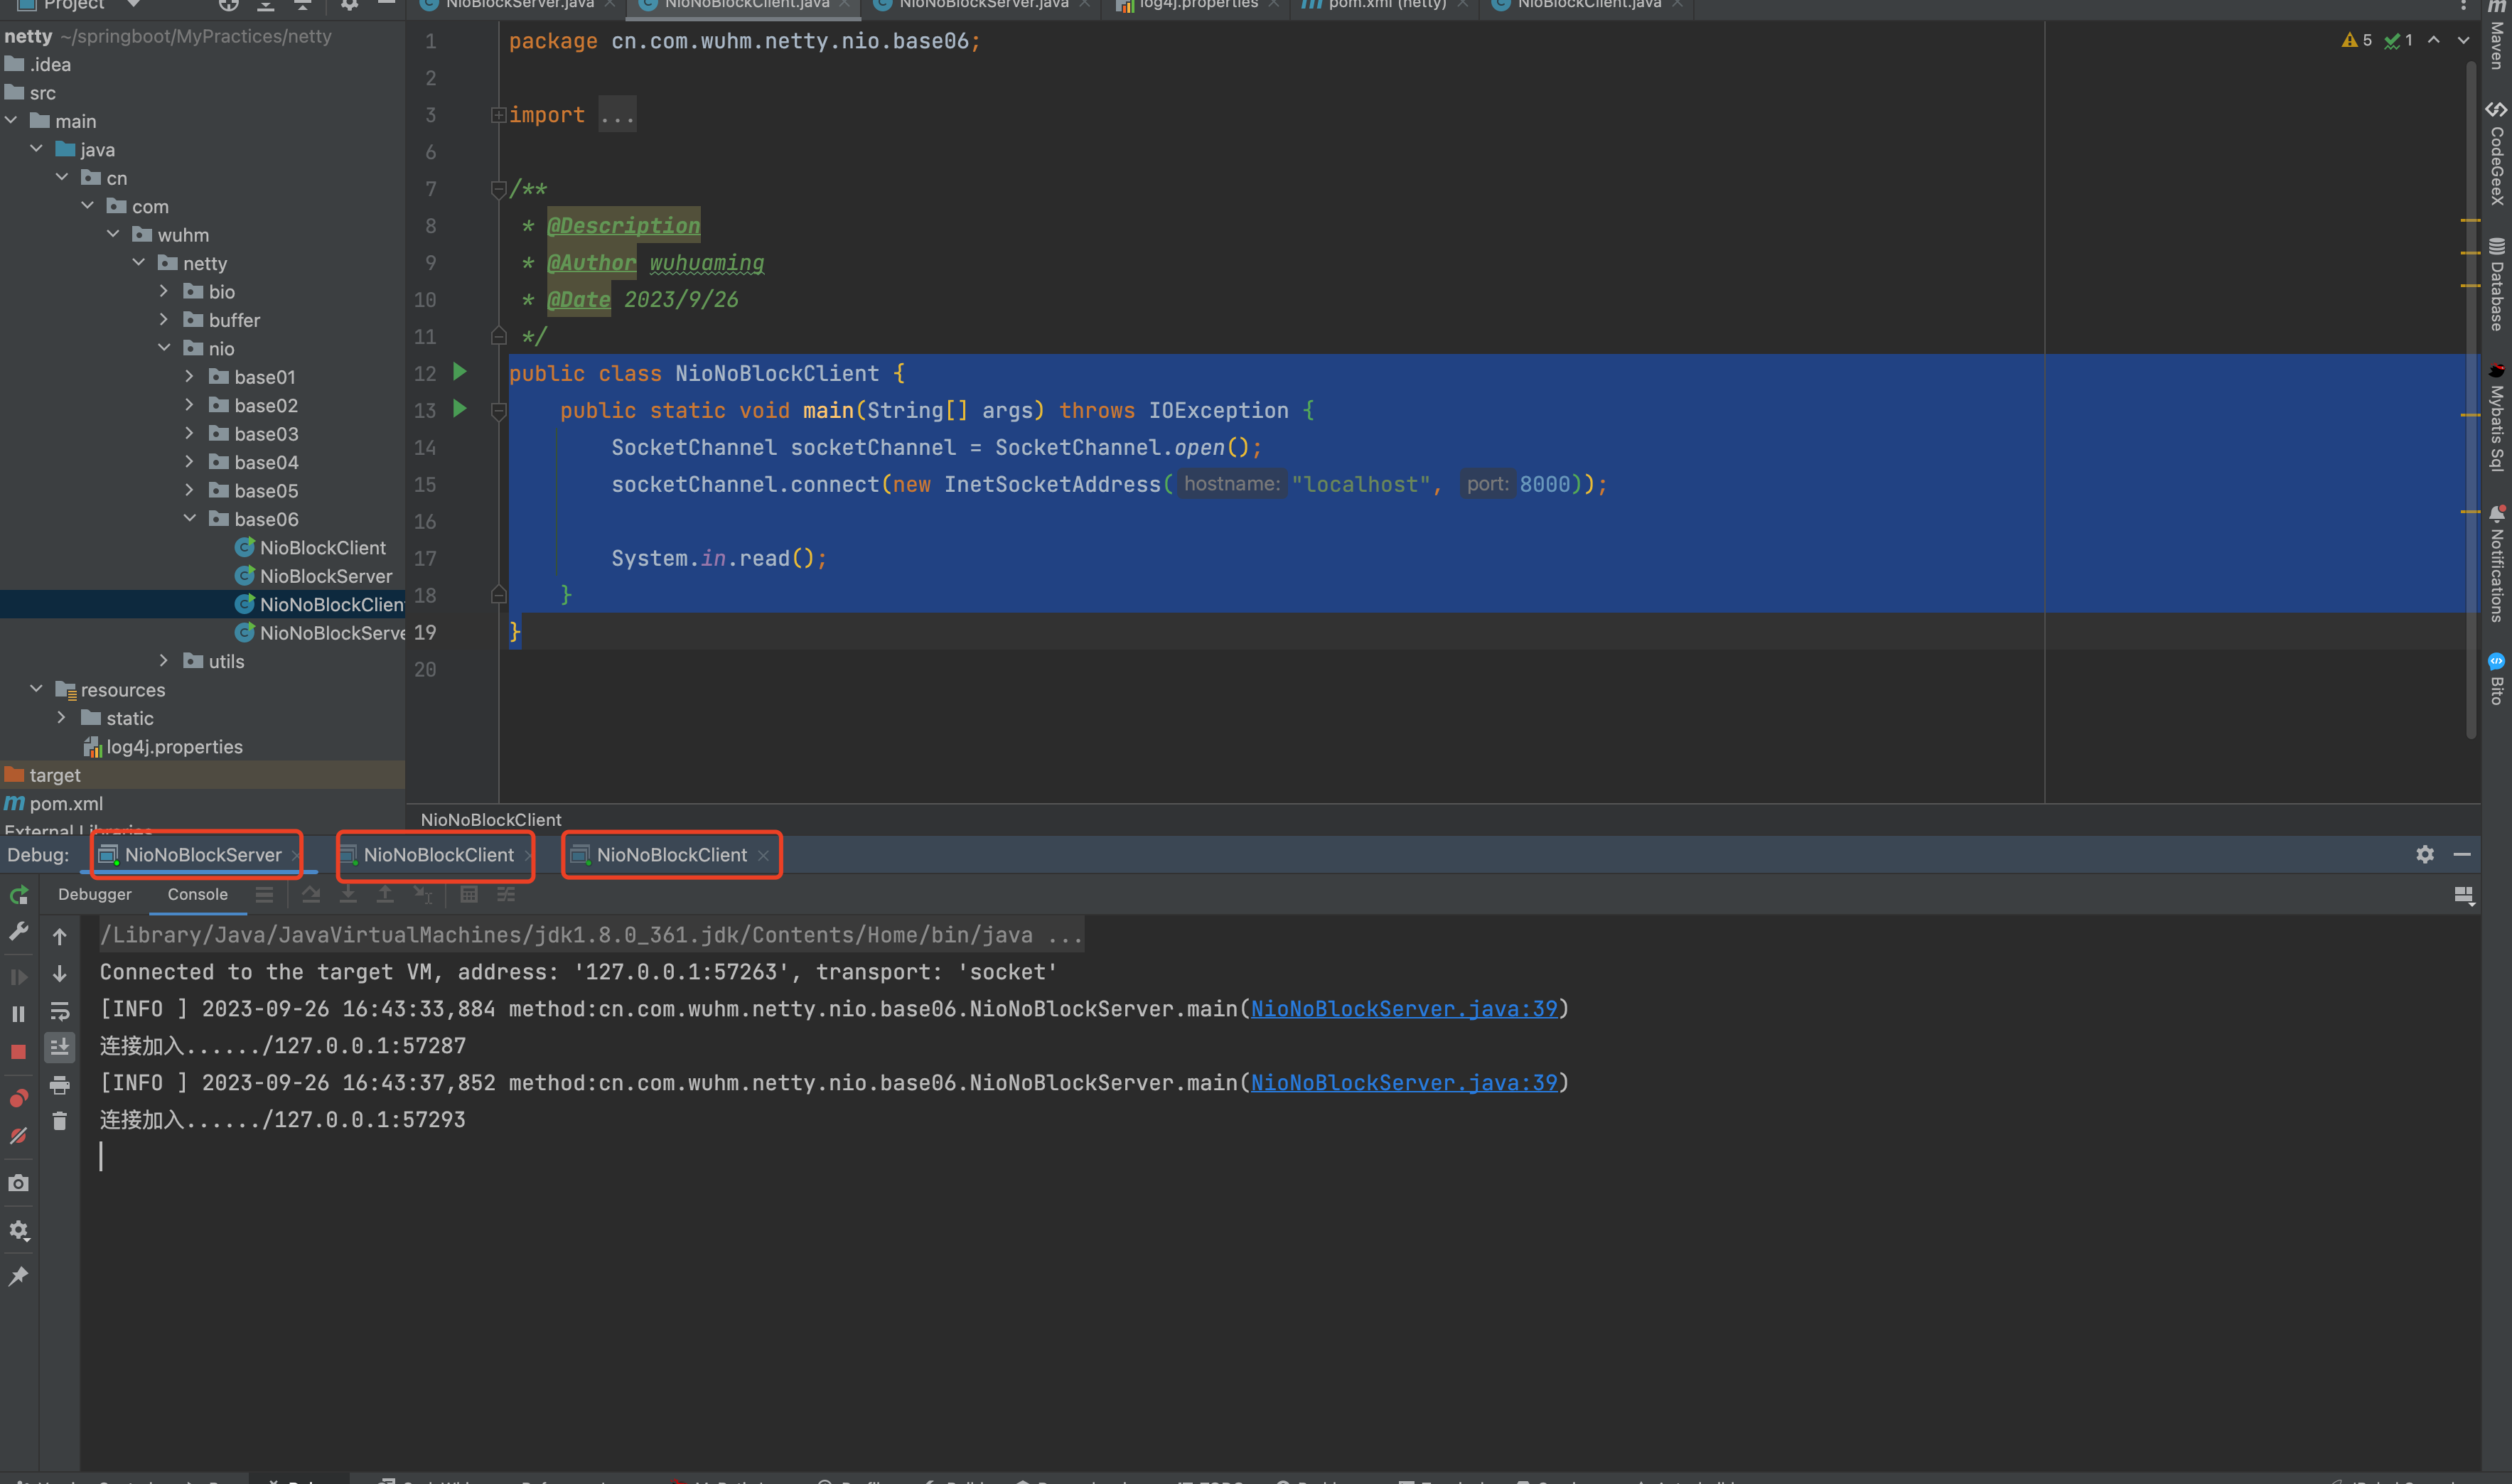Viewport: 2512px width, 1484px height.
Task: Run main method gutter arrow line 13
Action: (460, 409)
